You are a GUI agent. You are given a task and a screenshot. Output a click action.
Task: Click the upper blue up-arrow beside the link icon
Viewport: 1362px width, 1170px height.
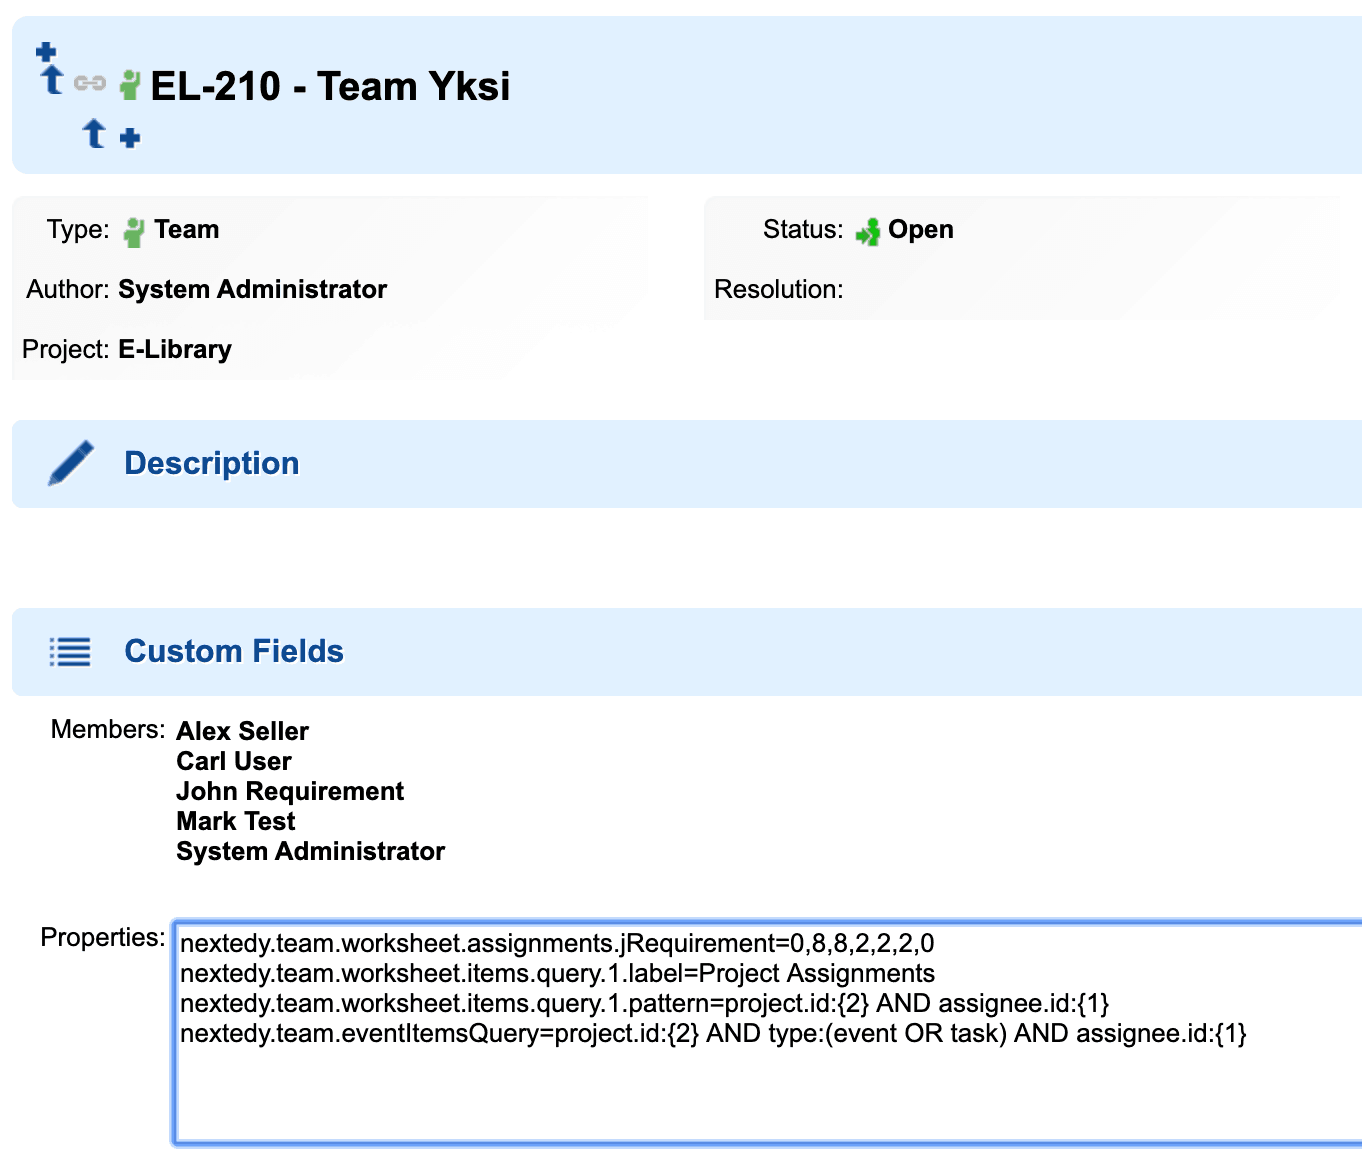53,80
